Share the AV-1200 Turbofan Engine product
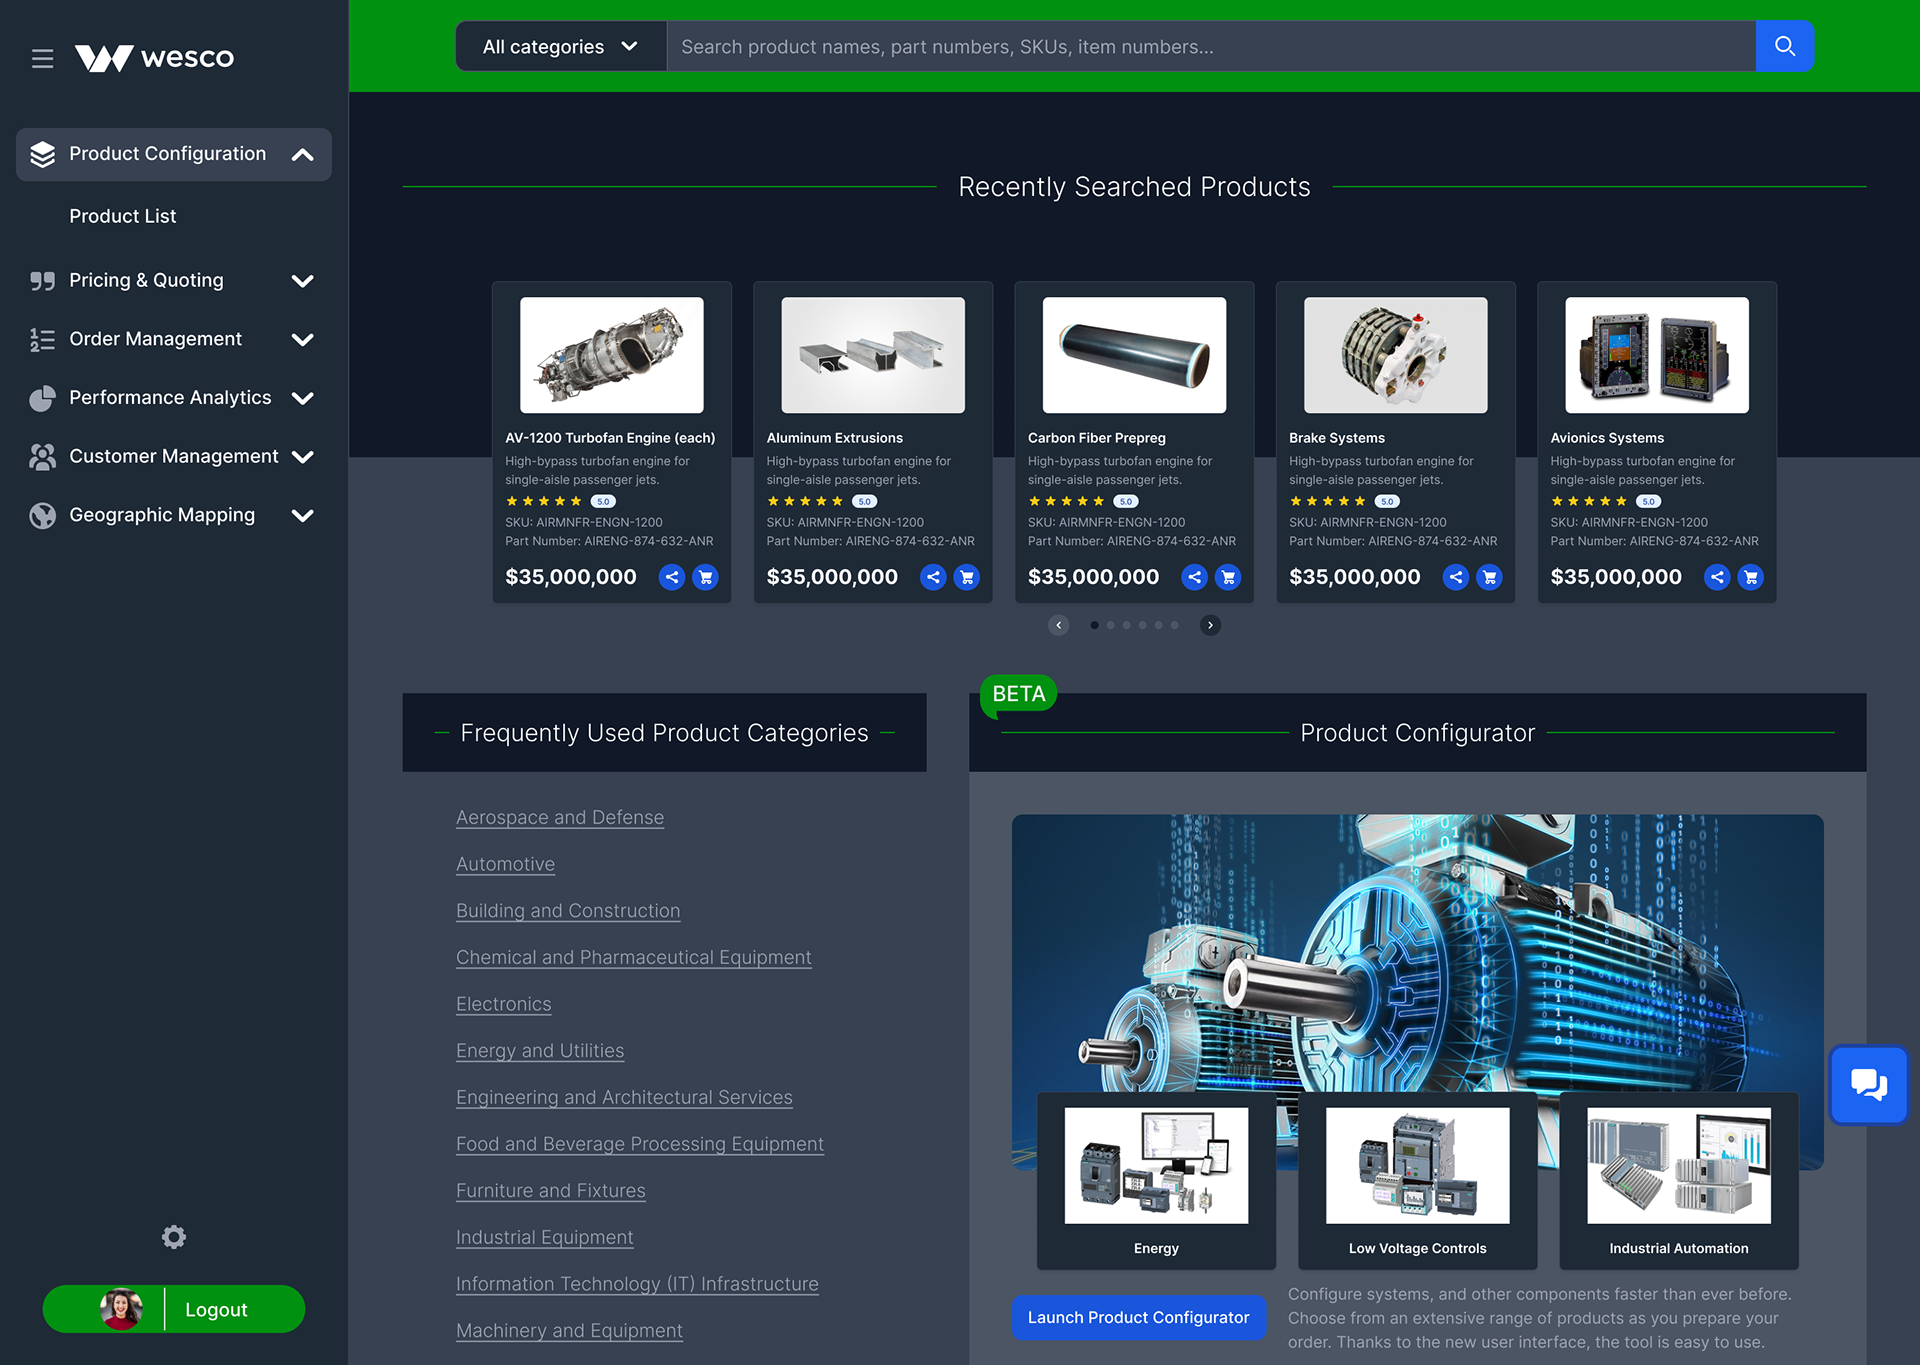This screenshot has width=1920, height=1365. pyautogui.click(x=672, y=577)
